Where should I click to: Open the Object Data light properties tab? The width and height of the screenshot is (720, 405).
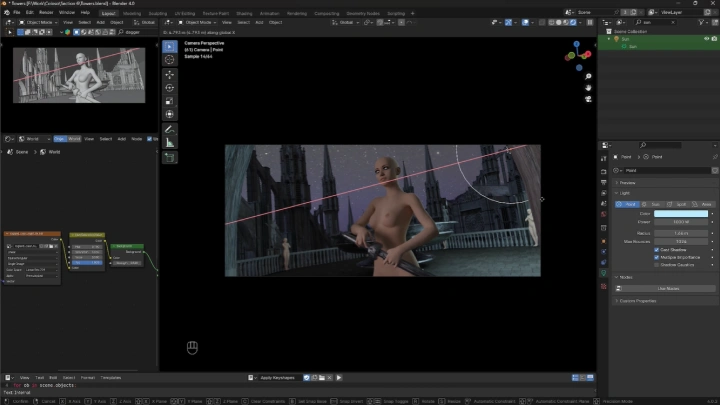[603, 273]
